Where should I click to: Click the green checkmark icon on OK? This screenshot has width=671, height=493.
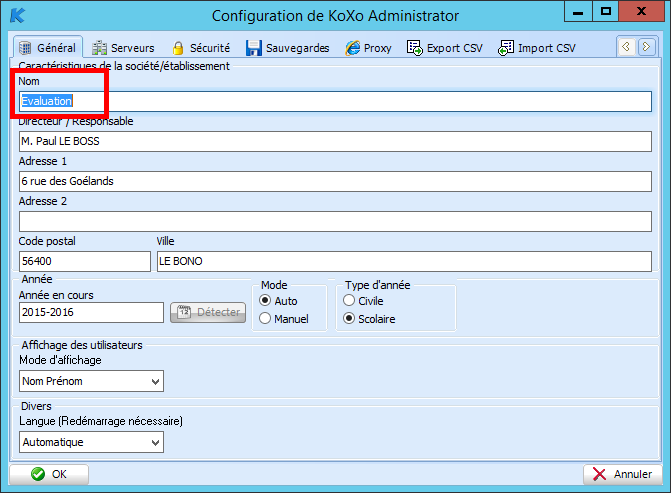(38, 474)
